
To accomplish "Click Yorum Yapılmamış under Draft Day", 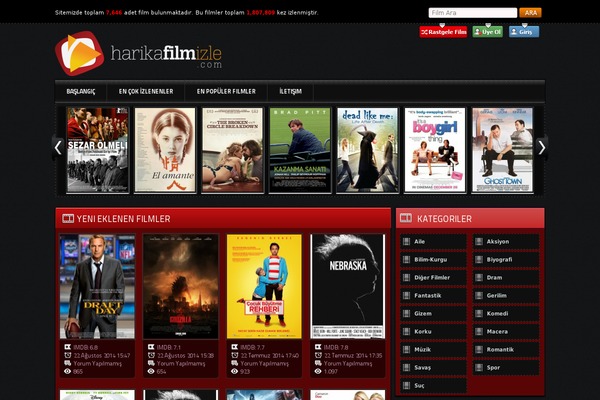I will tap(98, 363).
